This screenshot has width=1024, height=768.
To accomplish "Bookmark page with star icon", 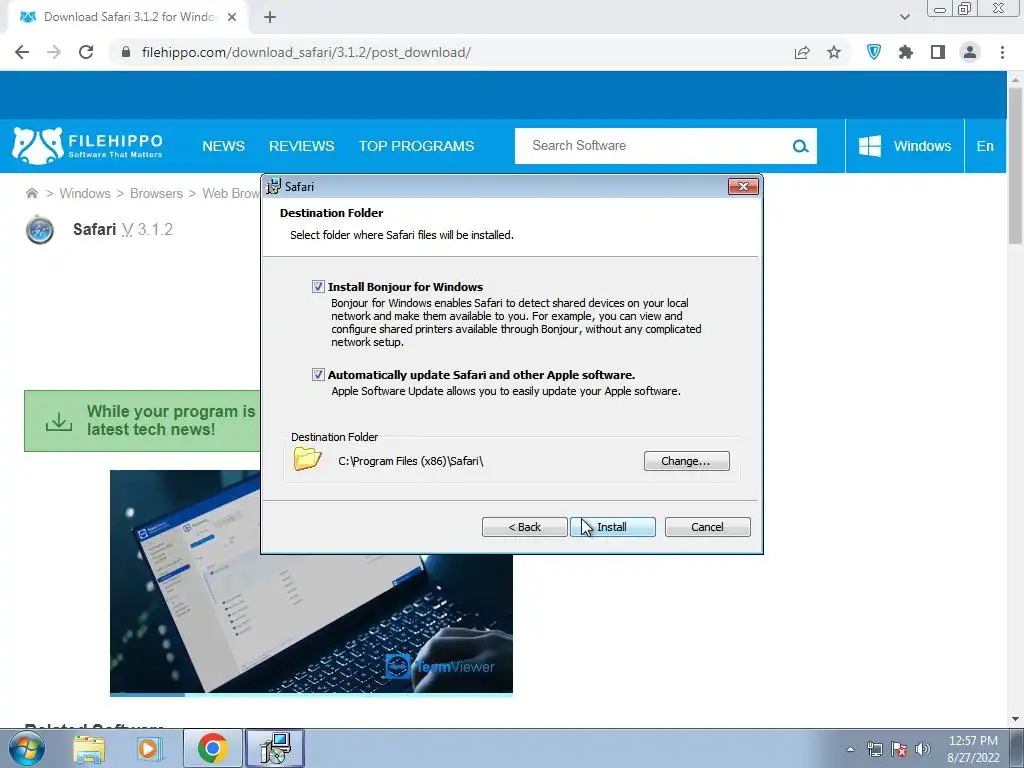I will coord(834,52).
